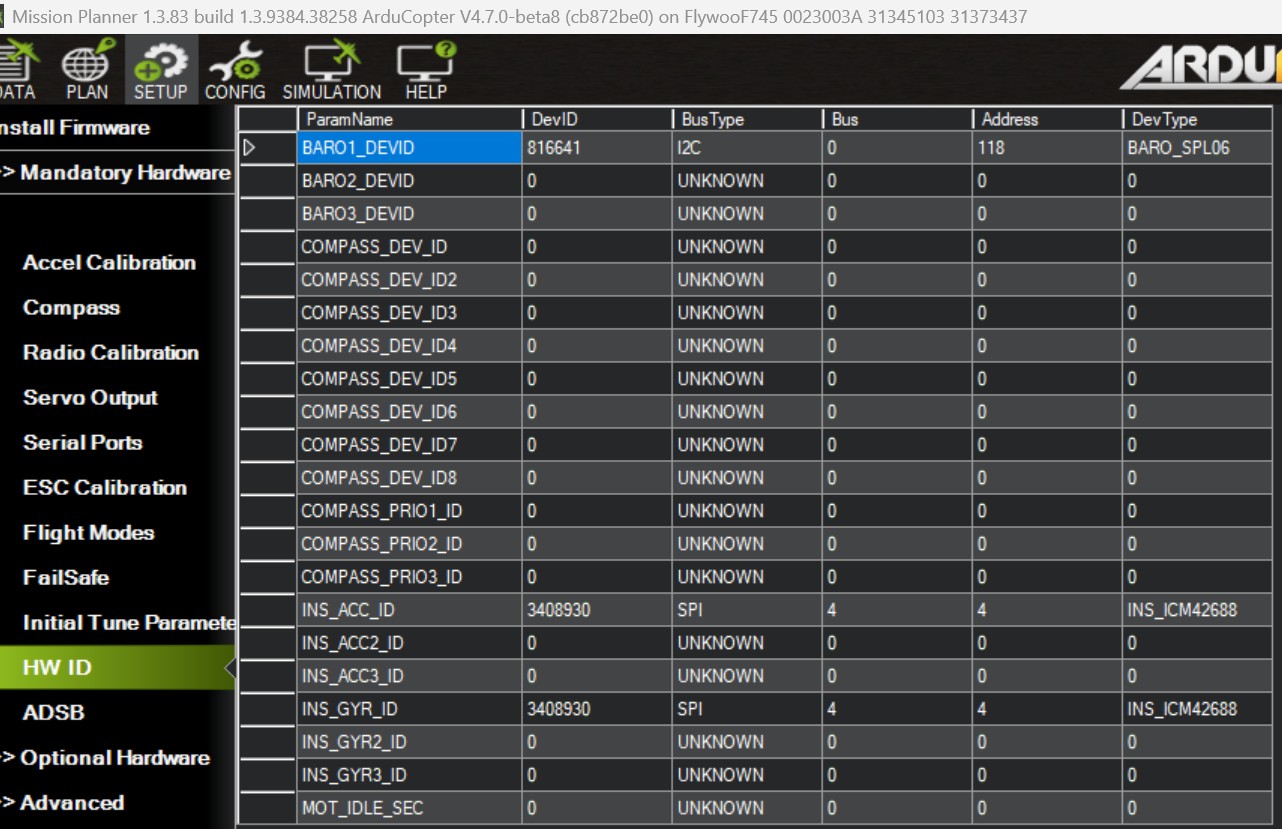The width and height of the screenshot is (1282, 829).
Task: Expand the Mandatory Hardware section
Action: (116, 173)
